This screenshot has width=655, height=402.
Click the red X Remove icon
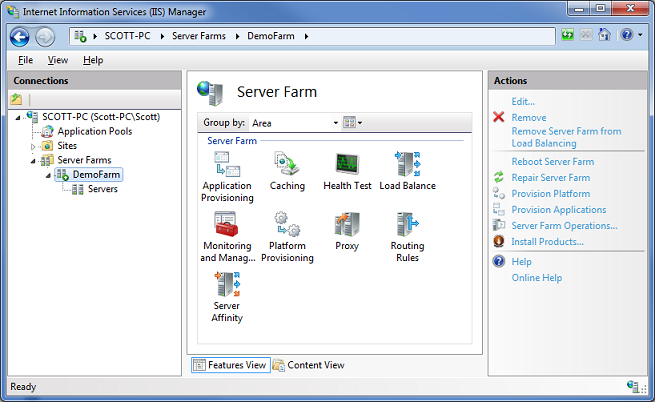point(499,117)
